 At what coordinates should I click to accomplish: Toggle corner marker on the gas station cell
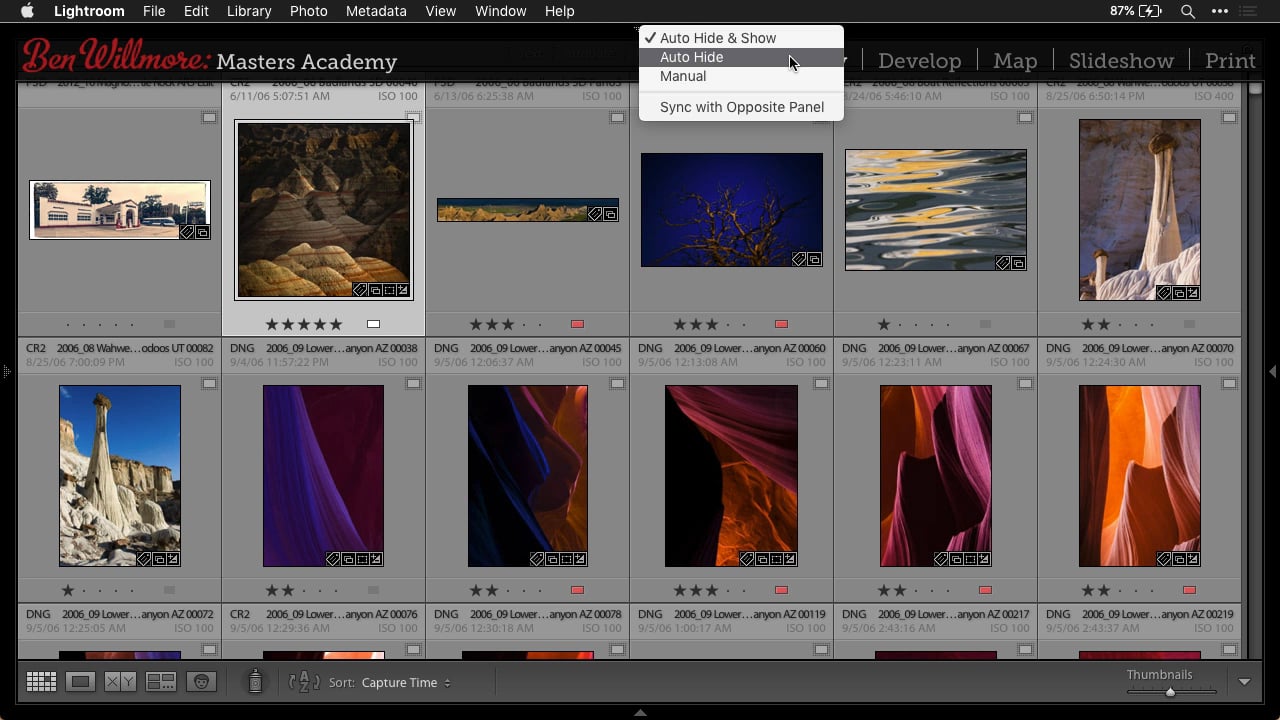click(x=209, y=118)
